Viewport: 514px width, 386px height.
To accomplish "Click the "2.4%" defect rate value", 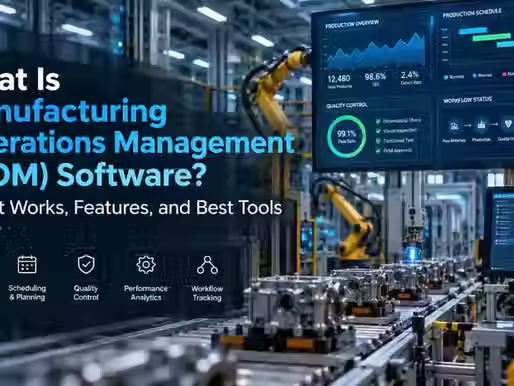I will click(410, 74).
